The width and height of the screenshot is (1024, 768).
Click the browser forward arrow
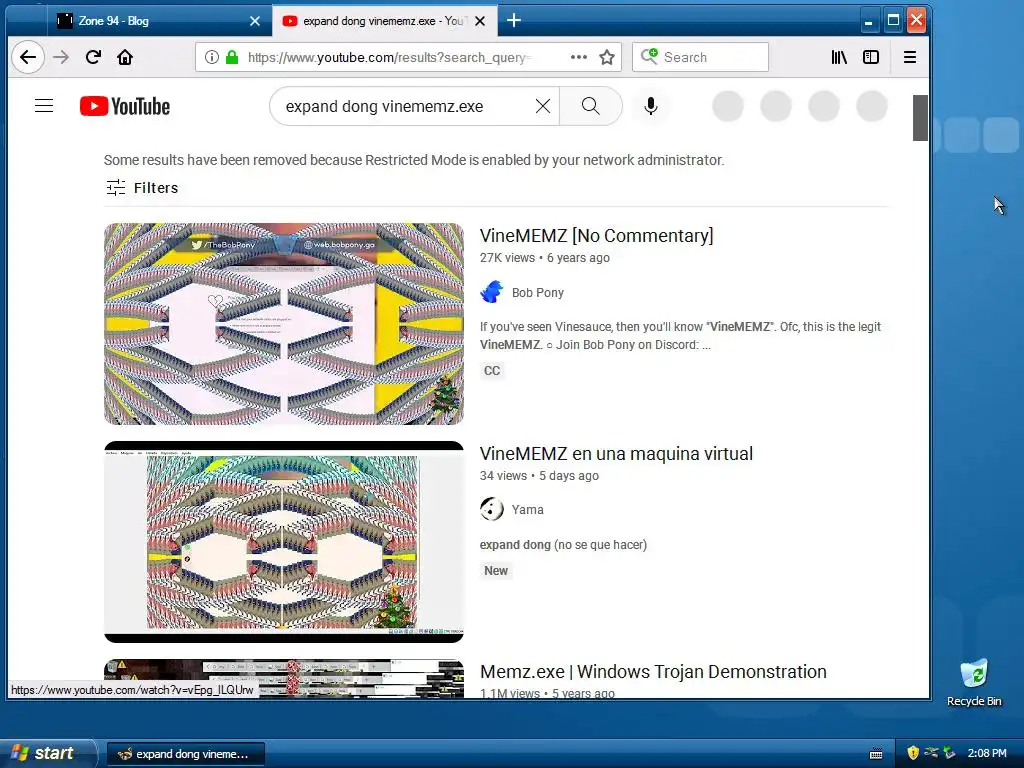click(61, 57)
